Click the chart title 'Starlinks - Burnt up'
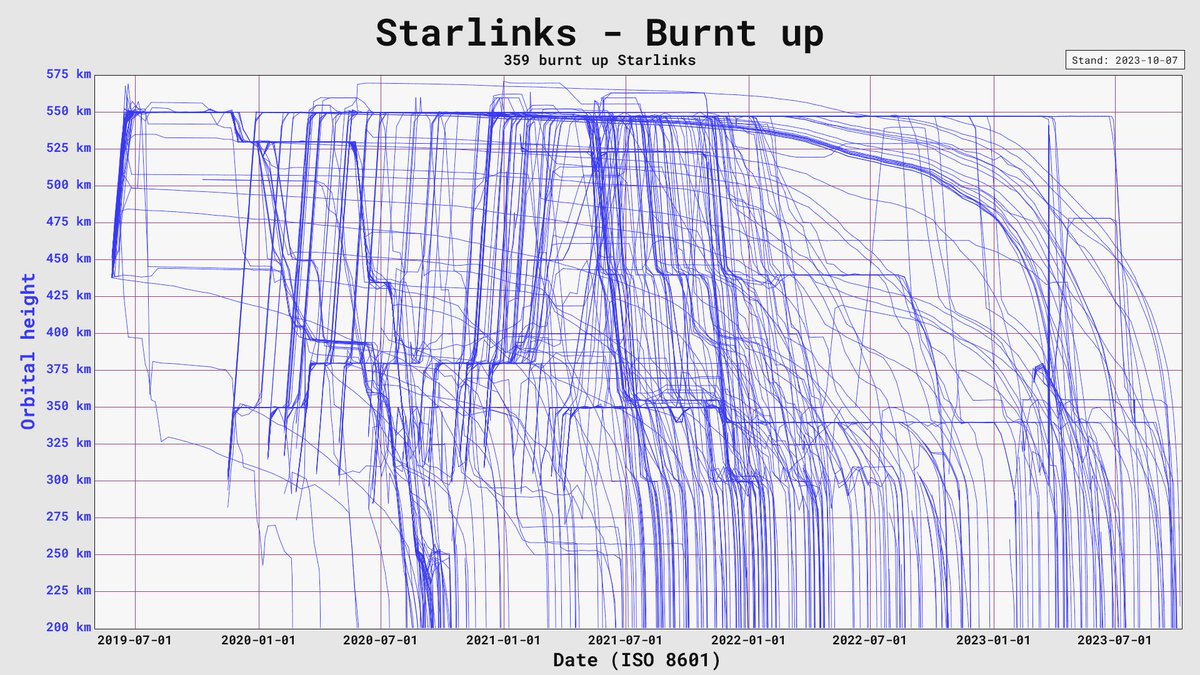This screenshot has height=675, width=1200. tap(600, 33)
